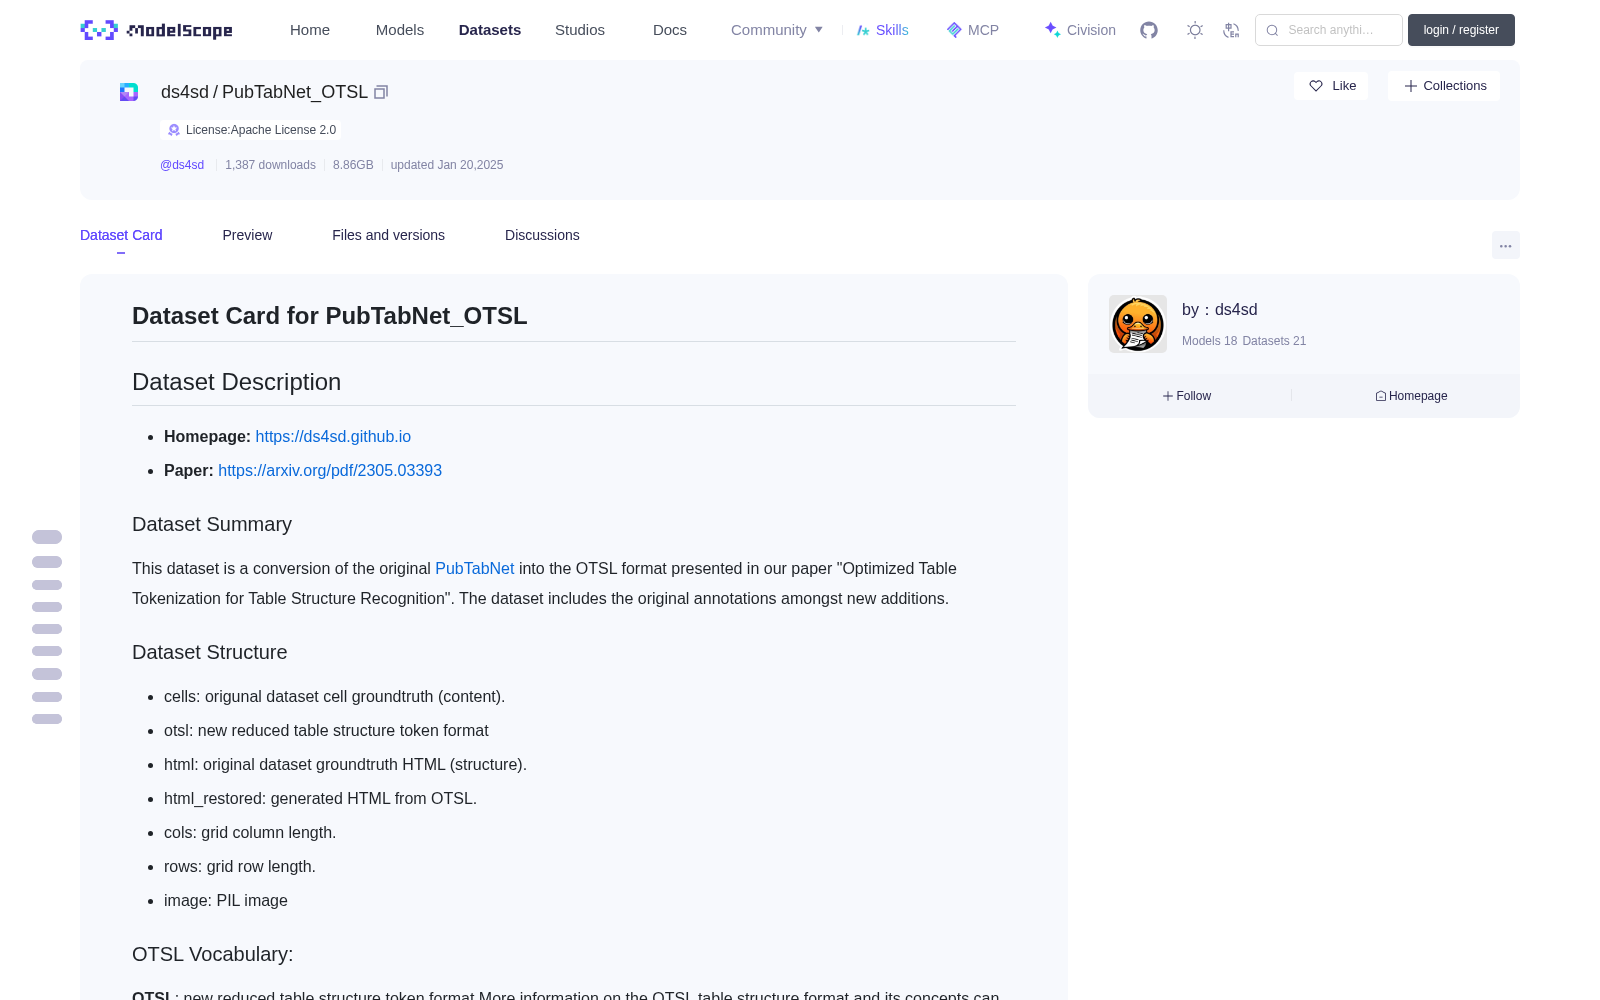The image size is (1600, 1000).
Task: Switch to the Preview tab
Action: coord(247,235)
